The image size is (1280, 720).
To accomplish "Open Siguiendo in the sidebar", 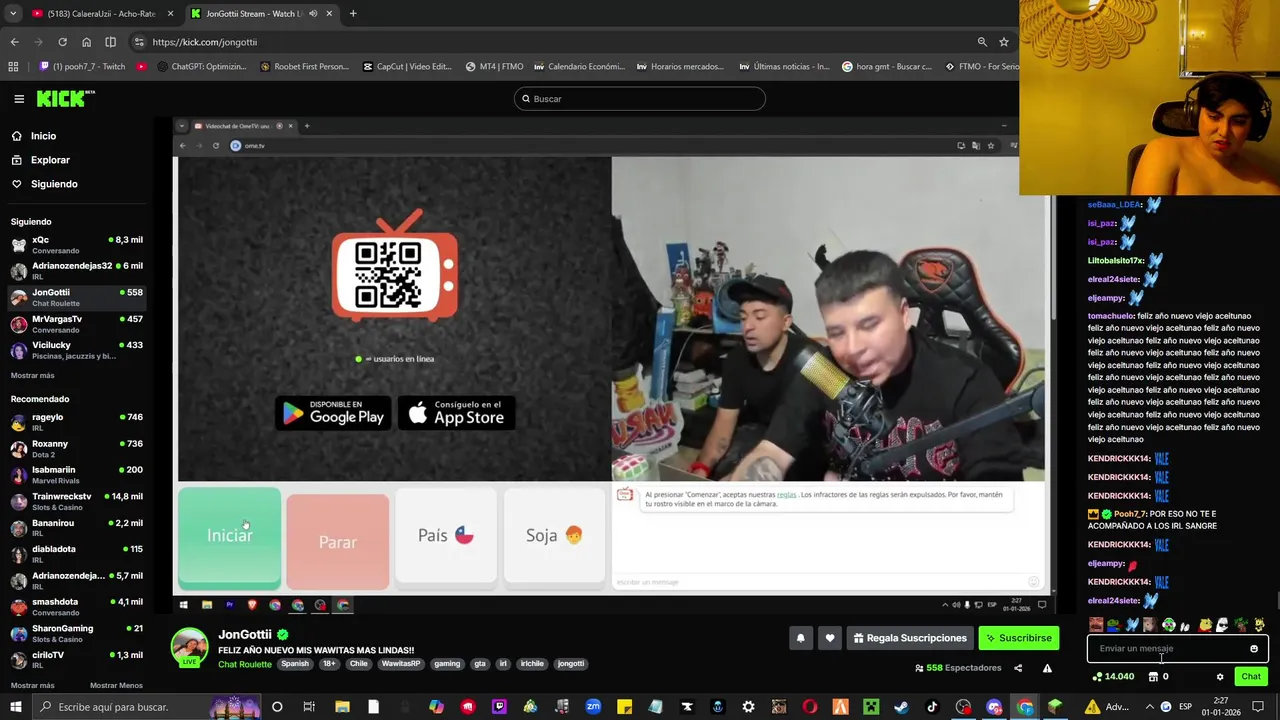I will pyautogui.click(x=54, y=184).
